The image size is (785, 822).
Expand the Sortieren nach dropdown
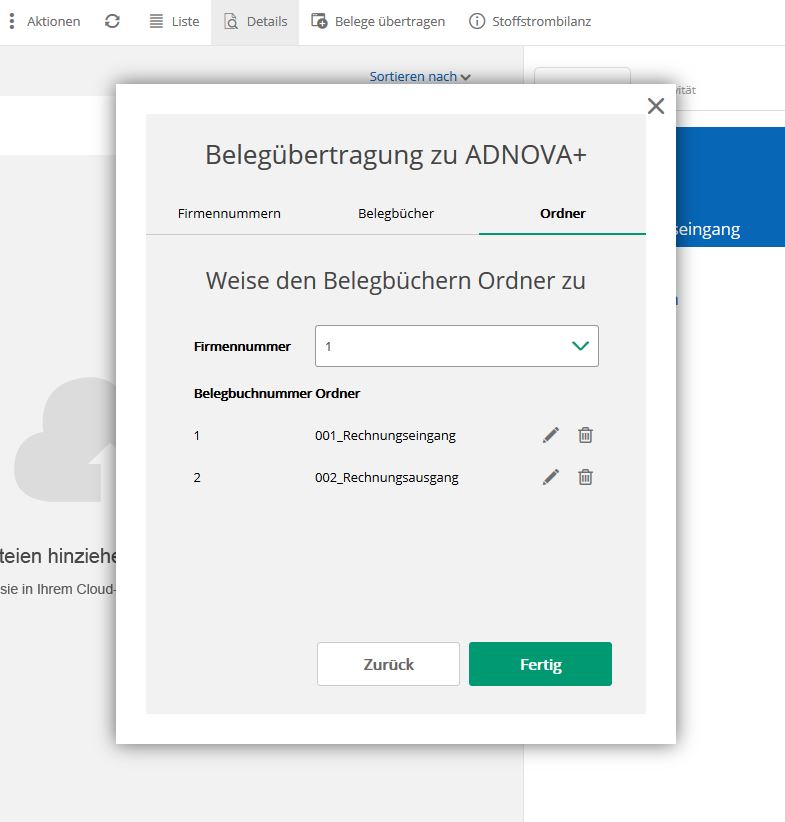420,77
